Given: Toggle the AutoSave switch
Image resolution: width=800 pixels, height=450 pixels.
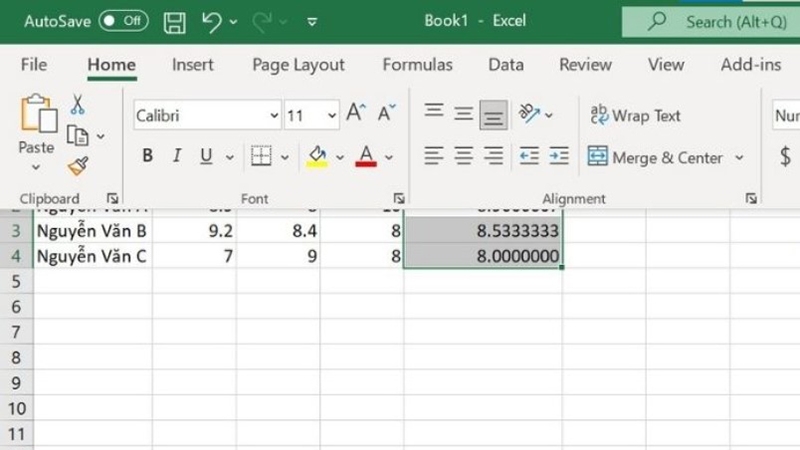Looking at the screenshot, I should tap(123, 21).
